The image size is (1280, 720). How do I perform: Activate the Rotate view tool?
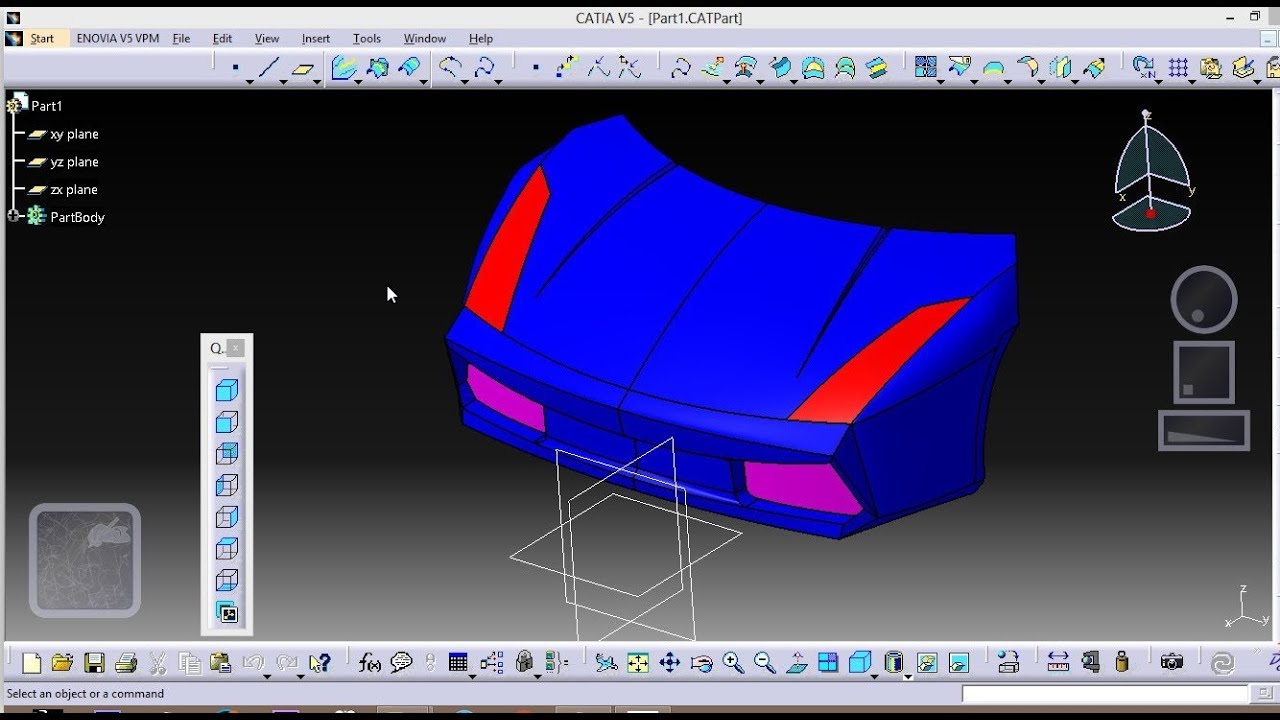click(x=702, y=662)
